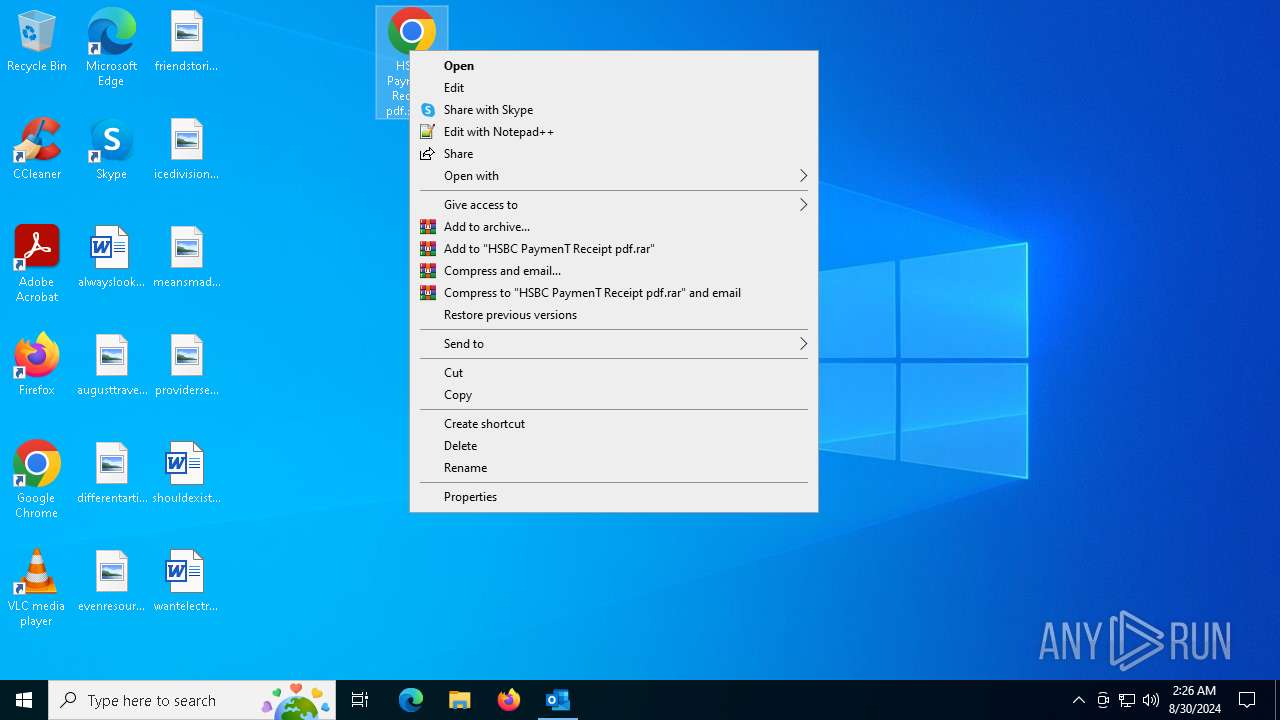Viewport: 1280px width, 720px height.
Task: Click the taskbar search box
Action: (x=192, y=700)
